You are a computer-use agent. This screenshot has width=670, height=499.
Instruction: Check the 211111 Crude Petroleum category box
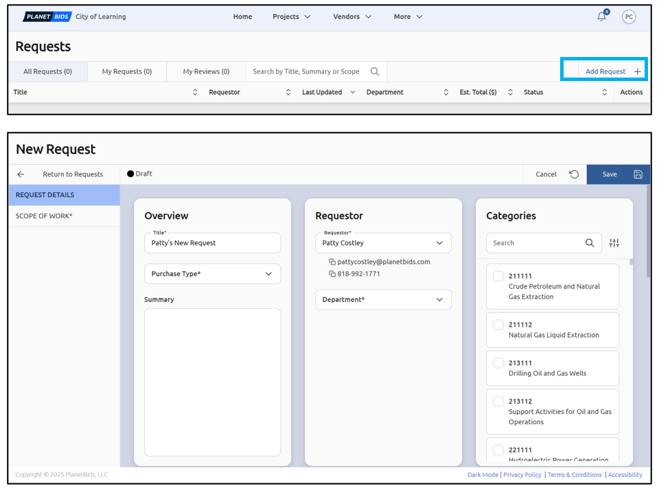498,277
